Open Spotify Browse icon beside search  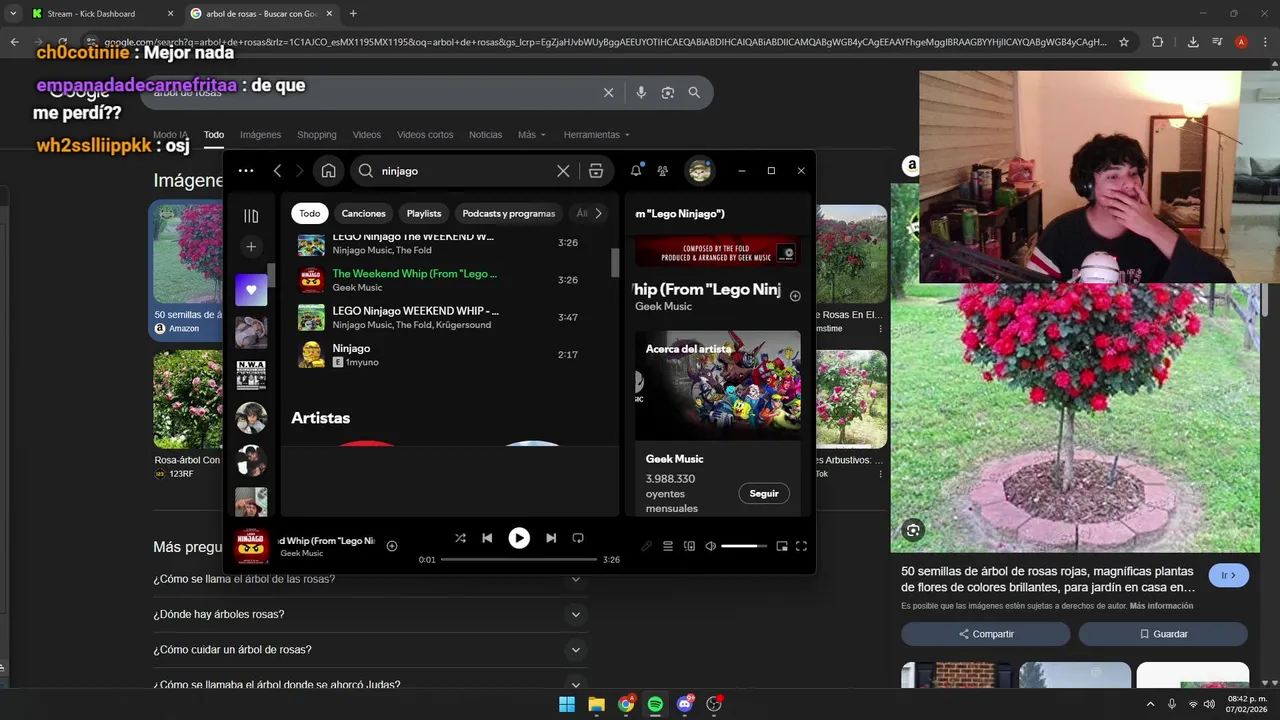(x=596, y=171)
